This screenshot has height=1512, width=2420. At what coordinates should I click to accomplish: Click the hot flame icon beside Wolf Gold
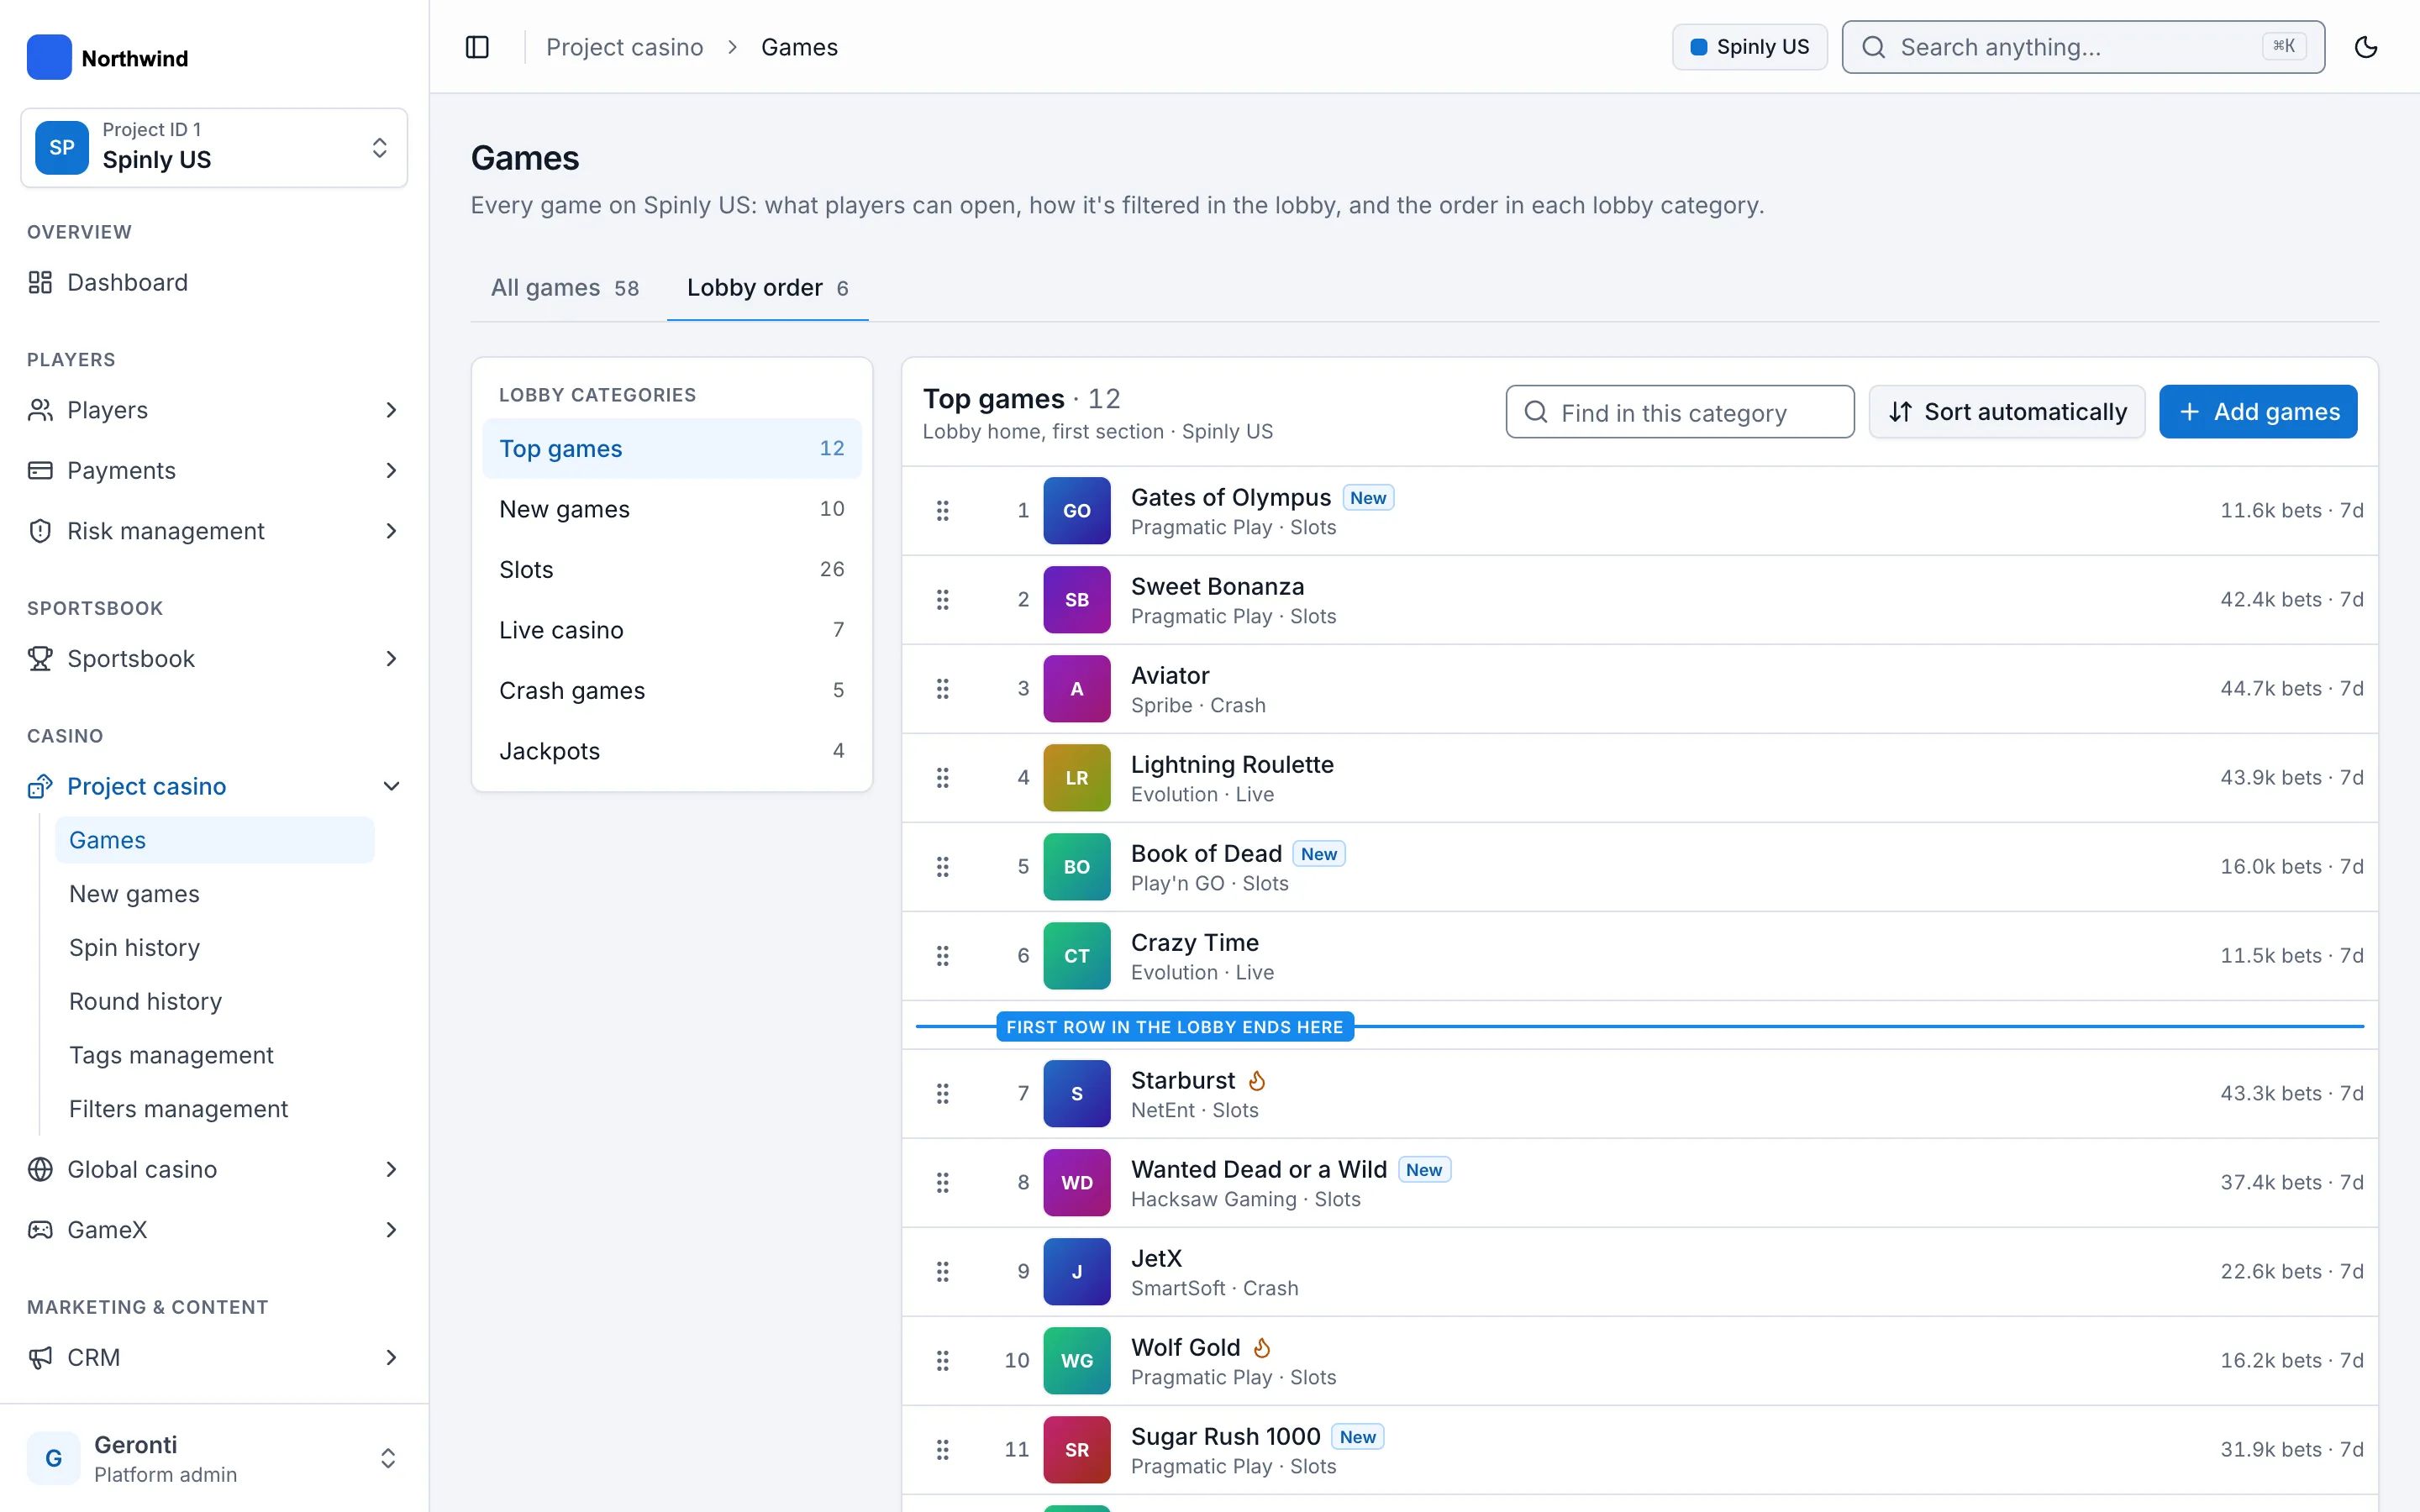click(x=1262, y=1348)
